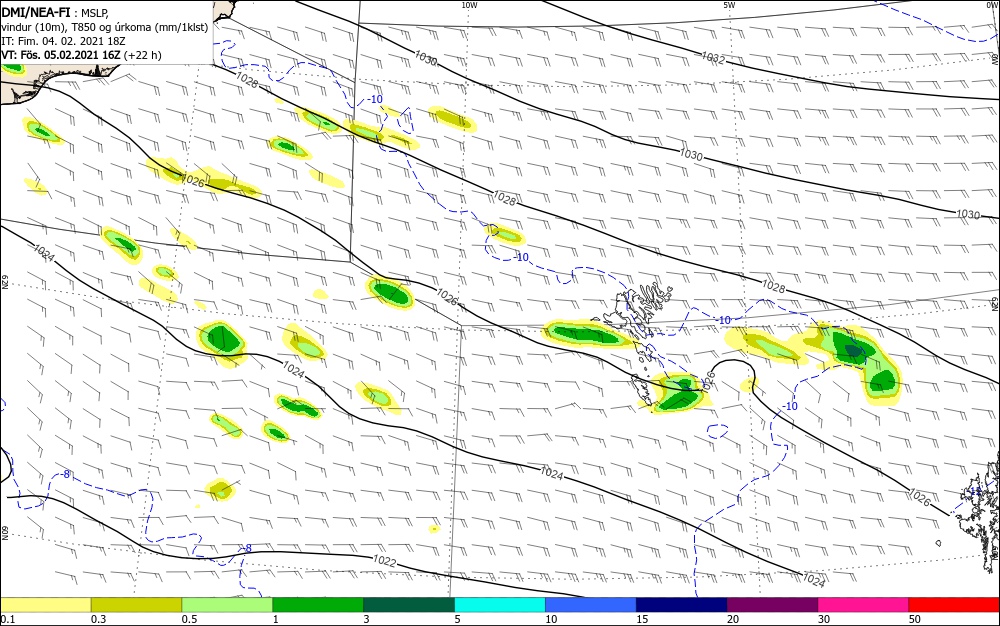Select the light green 0.5 legend band

pyautogui.click(x=227, y=605)
